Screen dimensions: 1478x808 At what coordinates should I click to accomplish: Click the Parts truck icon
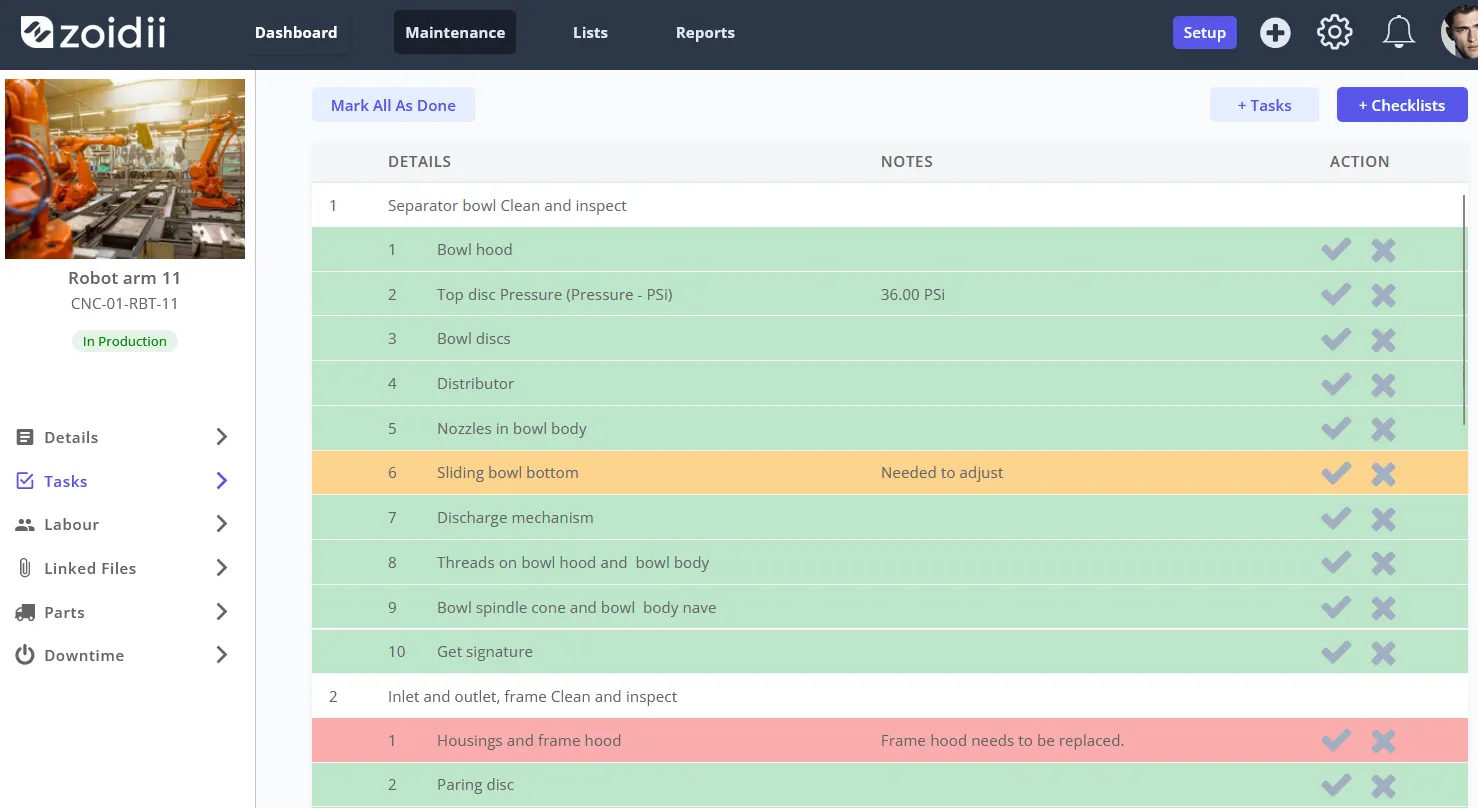pos(25,612)
